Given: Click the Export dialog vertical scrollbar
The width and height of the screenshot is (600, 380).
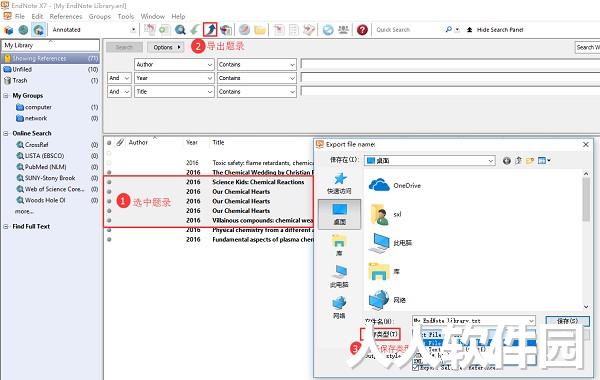Looking at the screenshot, I should [586, 199].
